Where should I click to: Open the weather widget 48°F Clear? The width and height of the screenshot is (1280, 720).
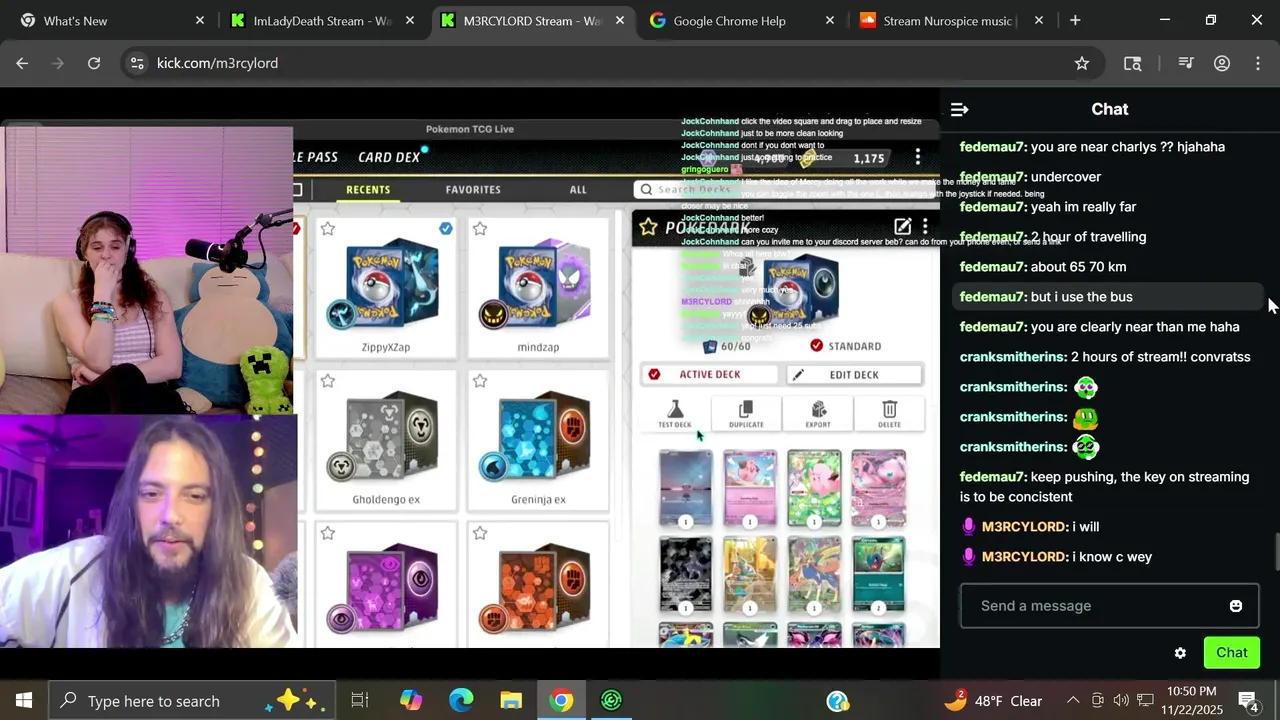click(x=993, y=701)
